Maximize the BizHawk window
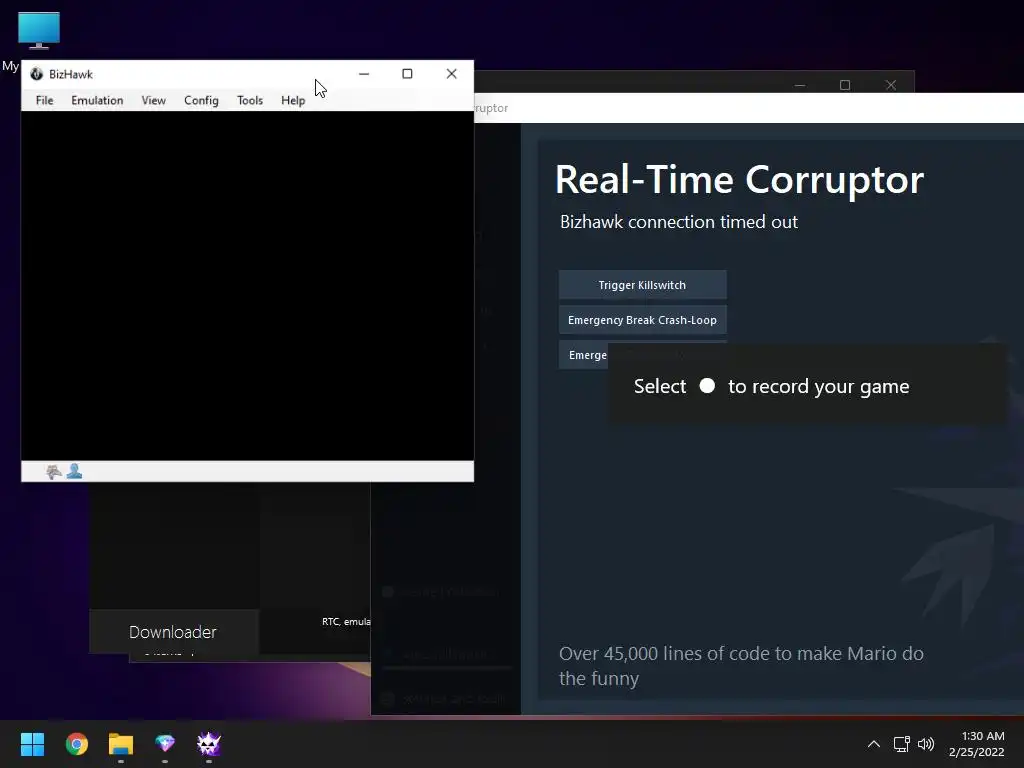 (408, 74)
